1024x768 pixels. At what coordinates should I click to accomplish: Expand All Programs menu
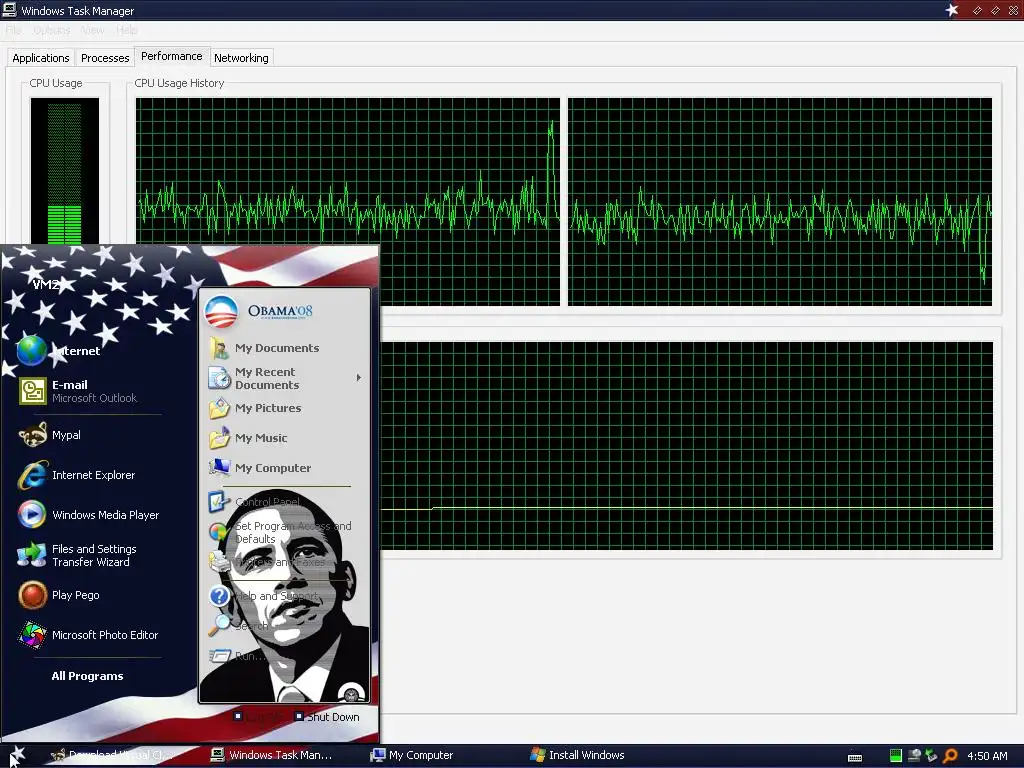(x=88, y=676)
